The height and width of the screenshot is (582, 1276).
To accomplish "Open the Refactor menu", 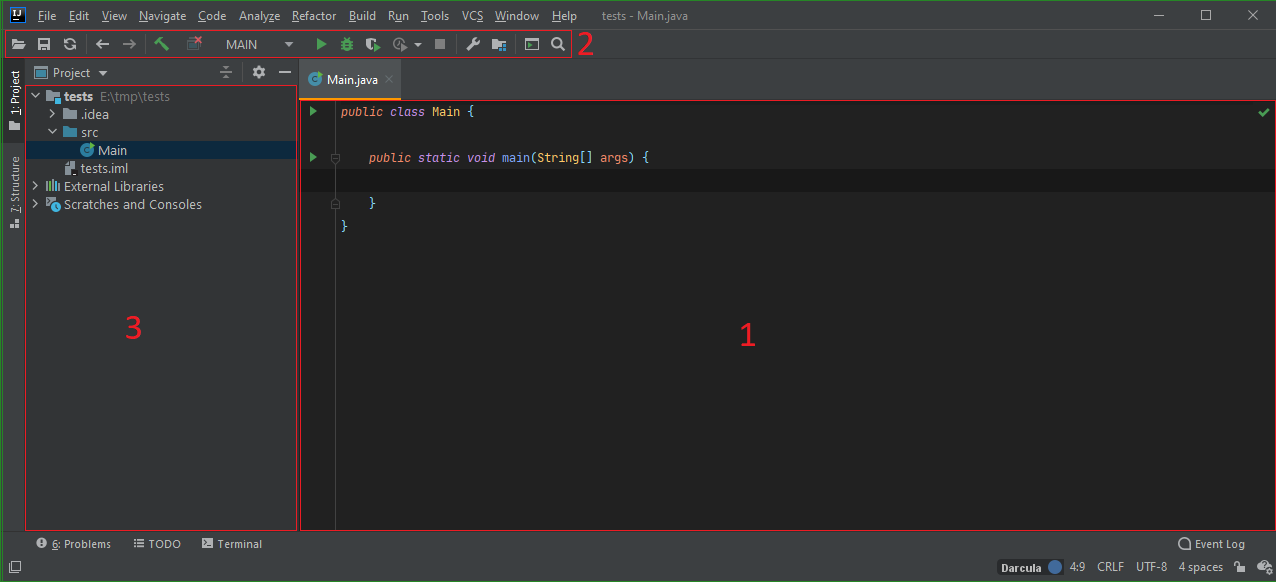I will [x=313, y=15].
